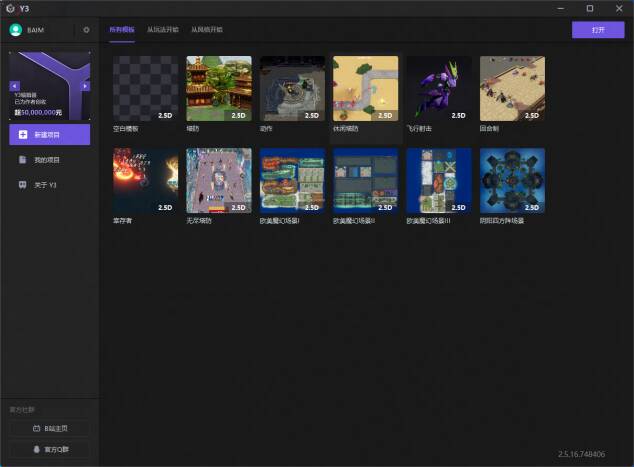Select the 塔防 template thumbnail
The image size is (634, 467).
(218, 88)
